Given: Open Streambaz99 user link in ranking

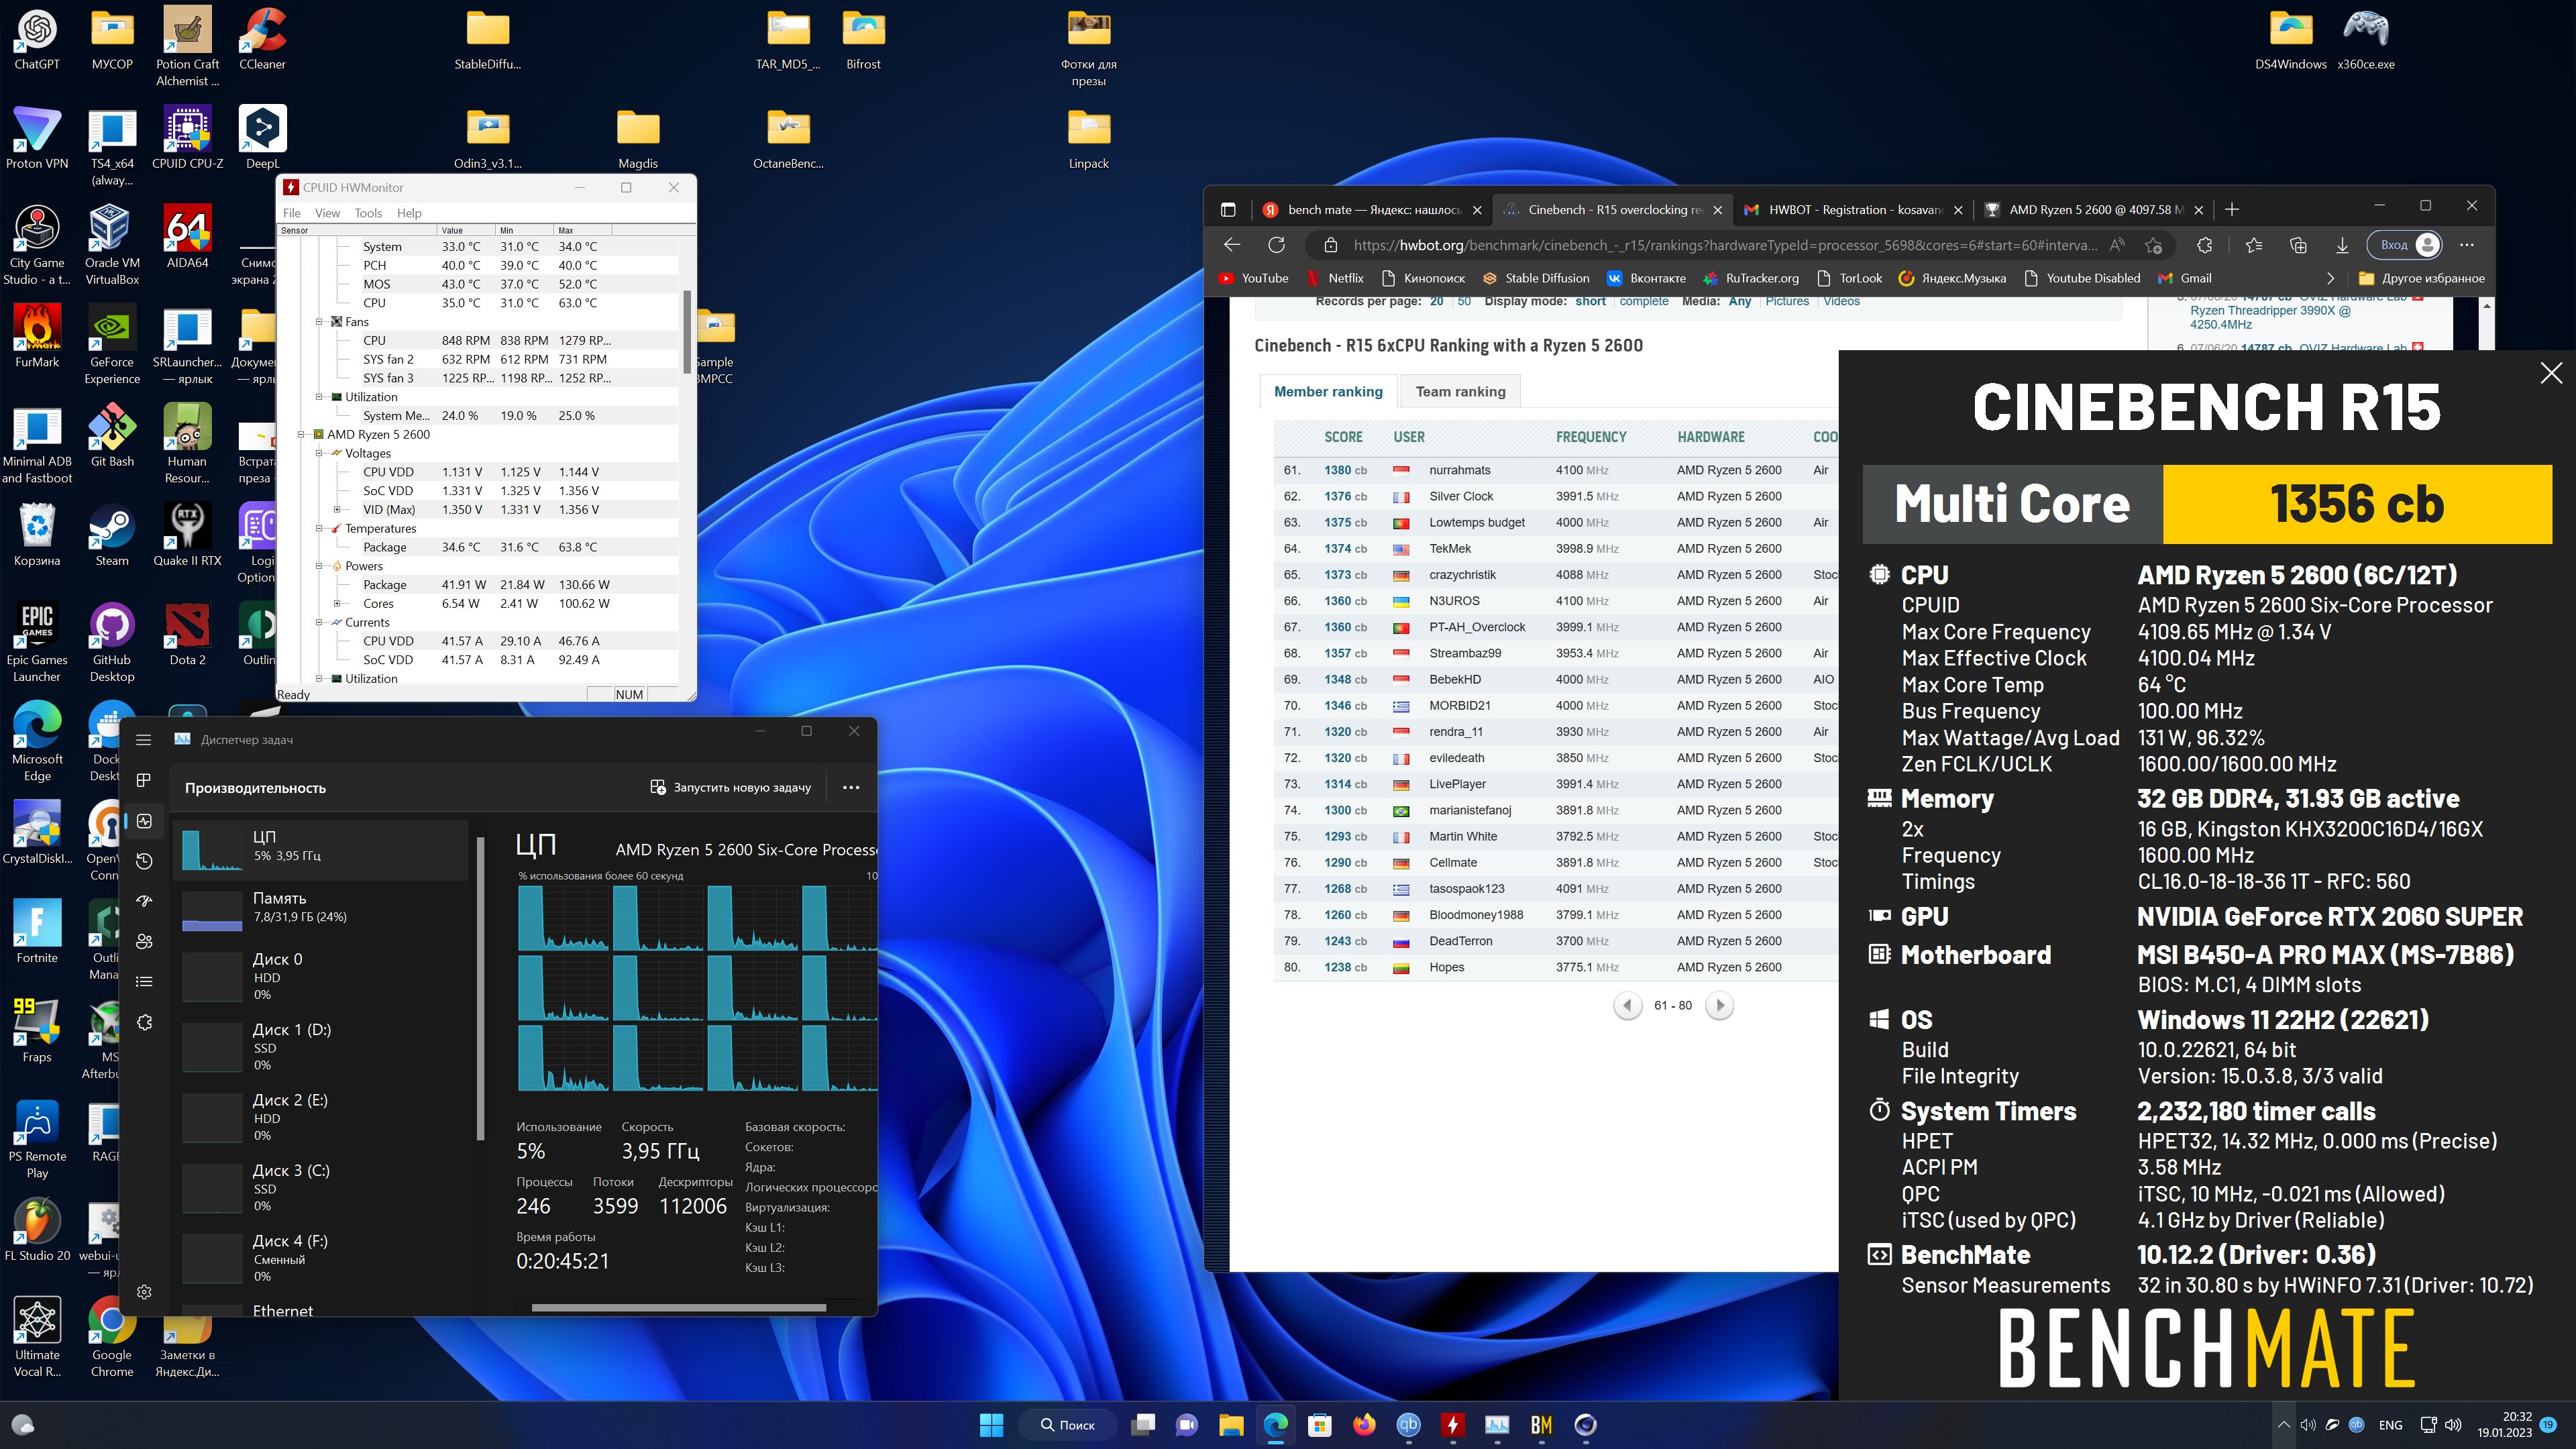Looking at the screenshot, I should [x=1464, y=653].
